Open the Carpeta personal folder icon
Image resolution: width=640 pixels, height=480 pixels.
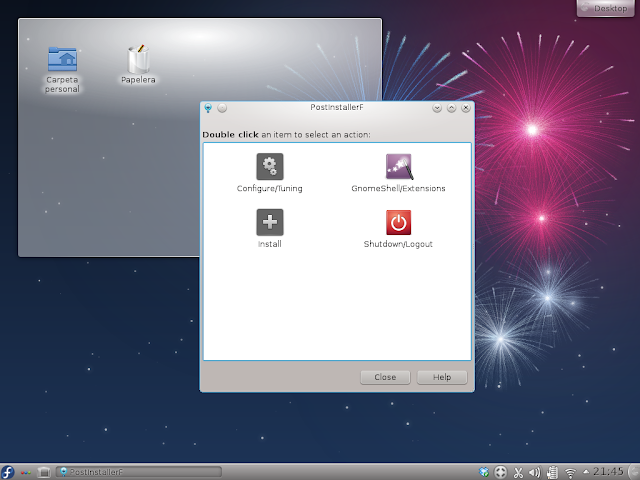coord(62,59)
